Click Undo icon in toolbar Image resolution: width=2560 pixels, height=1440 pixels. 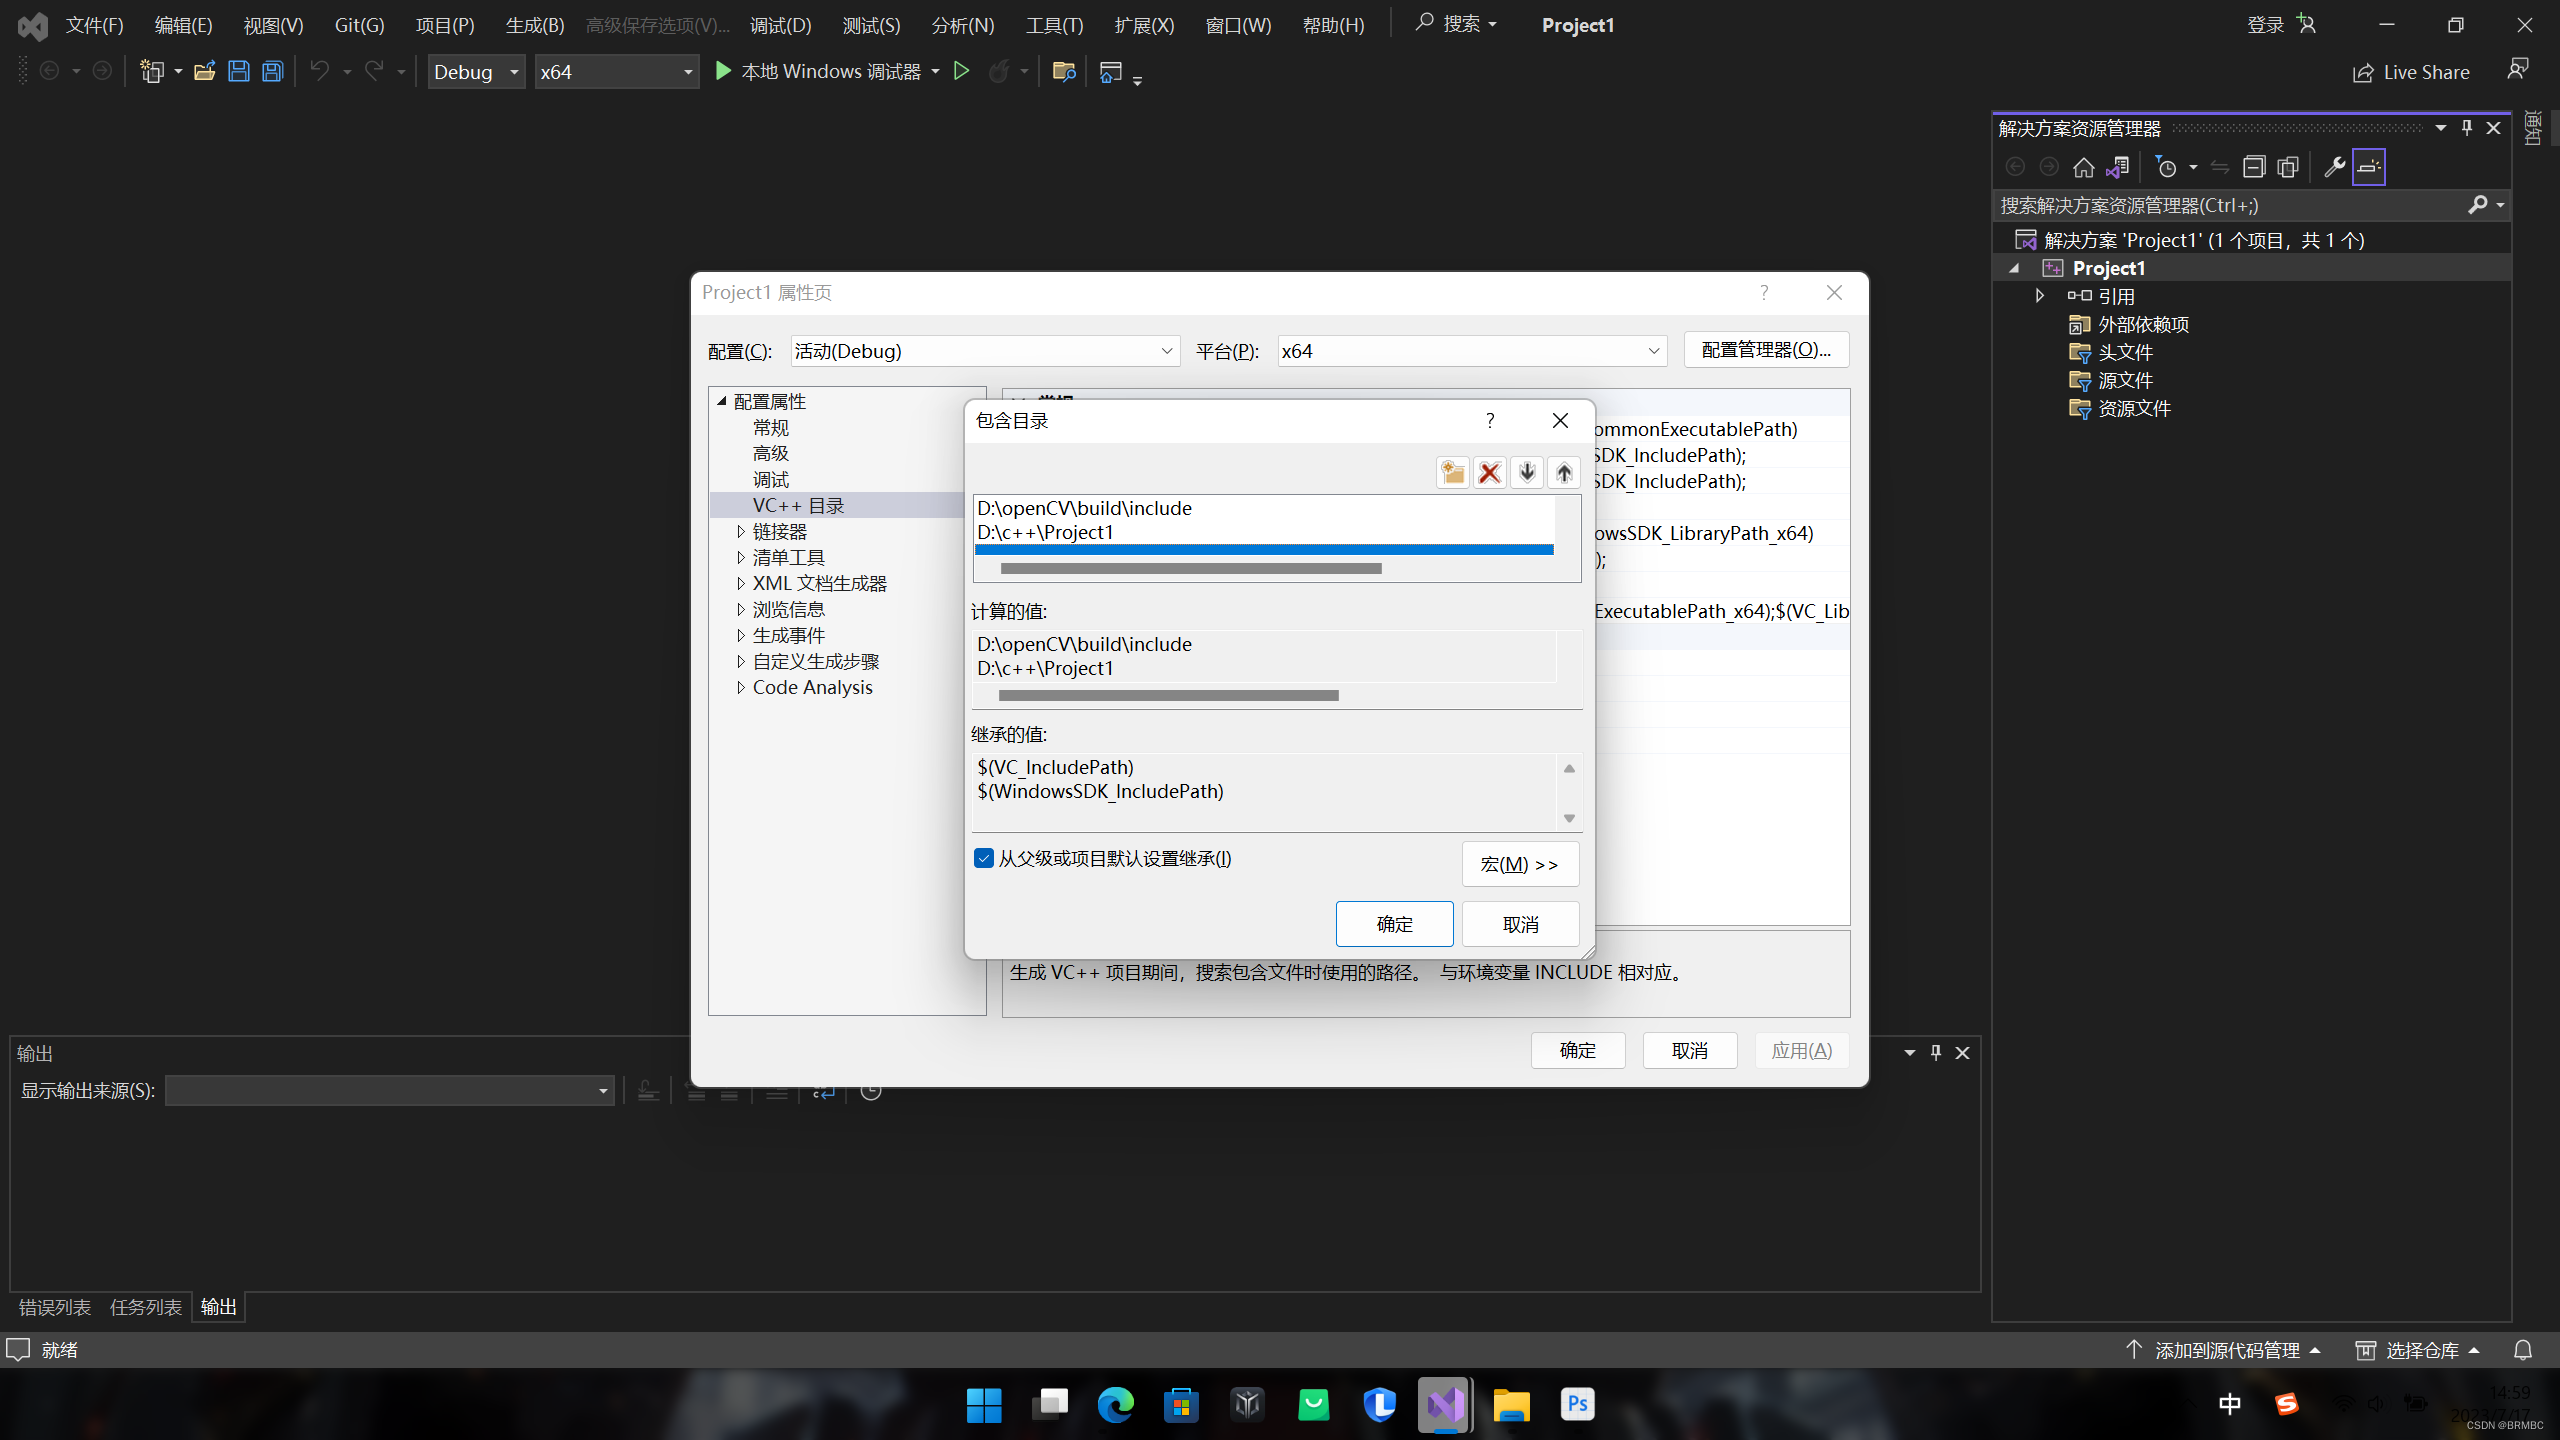point(319,71)
